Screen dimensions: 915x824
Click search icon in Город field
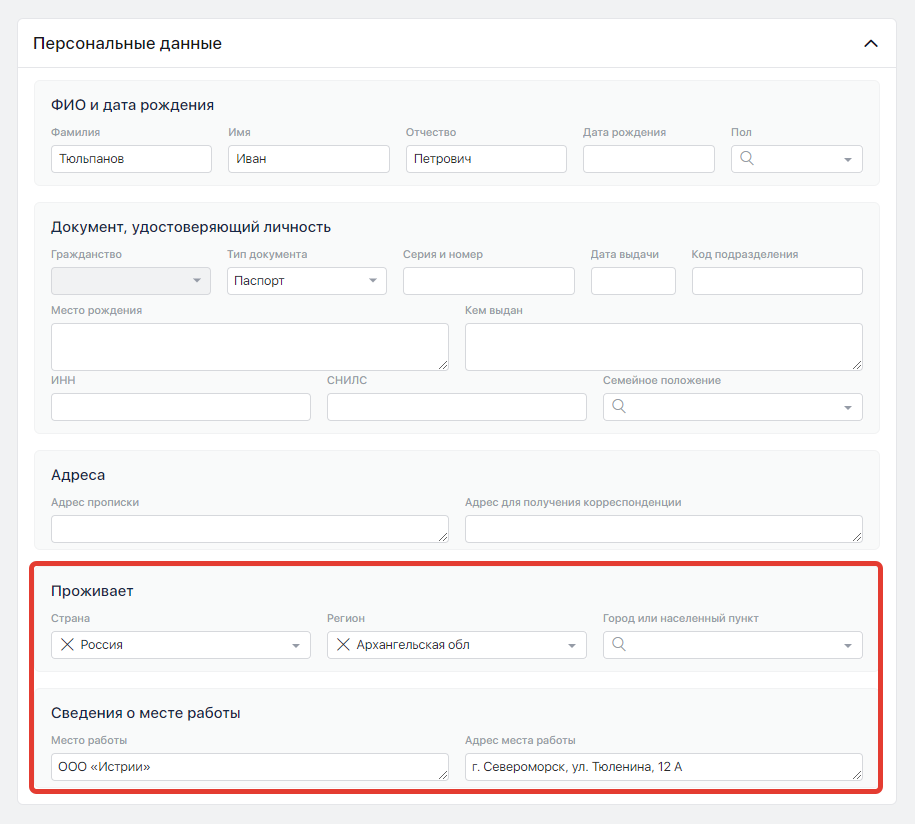618,645
